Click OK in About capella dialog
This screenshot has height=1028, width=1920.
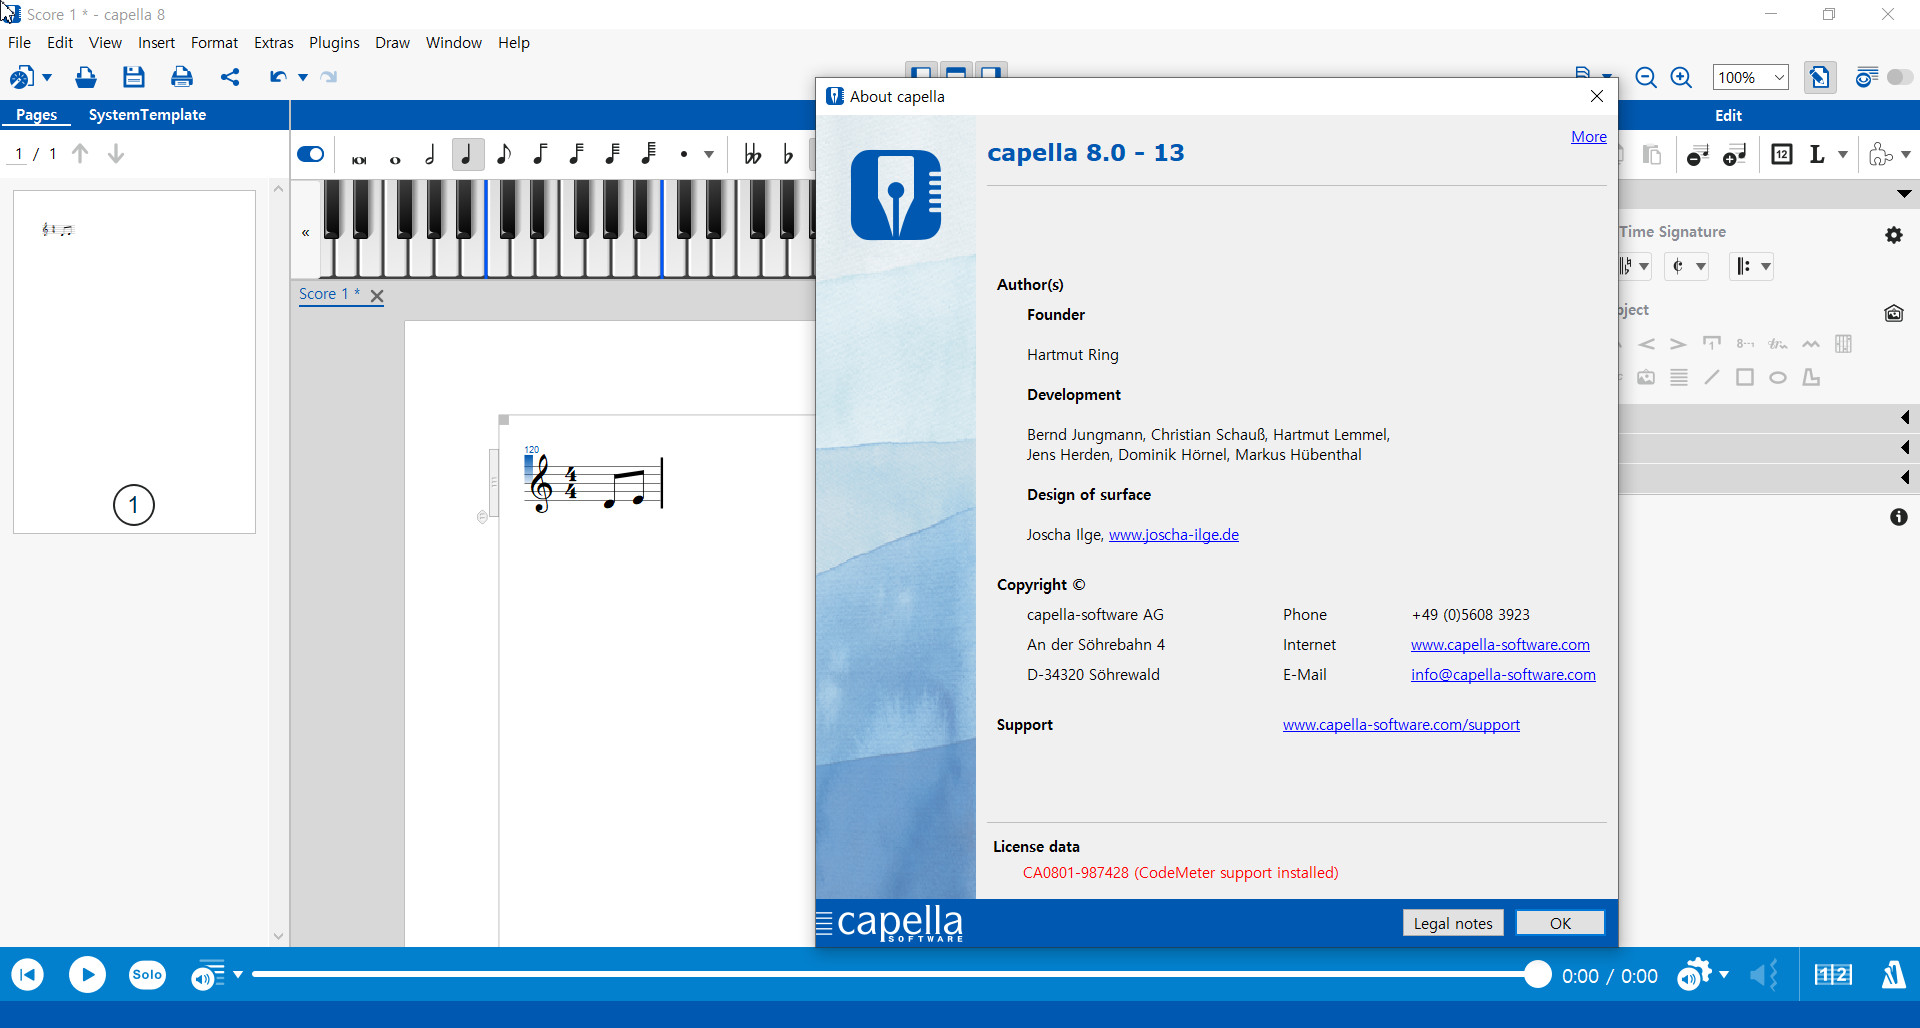click(1560, 923)
